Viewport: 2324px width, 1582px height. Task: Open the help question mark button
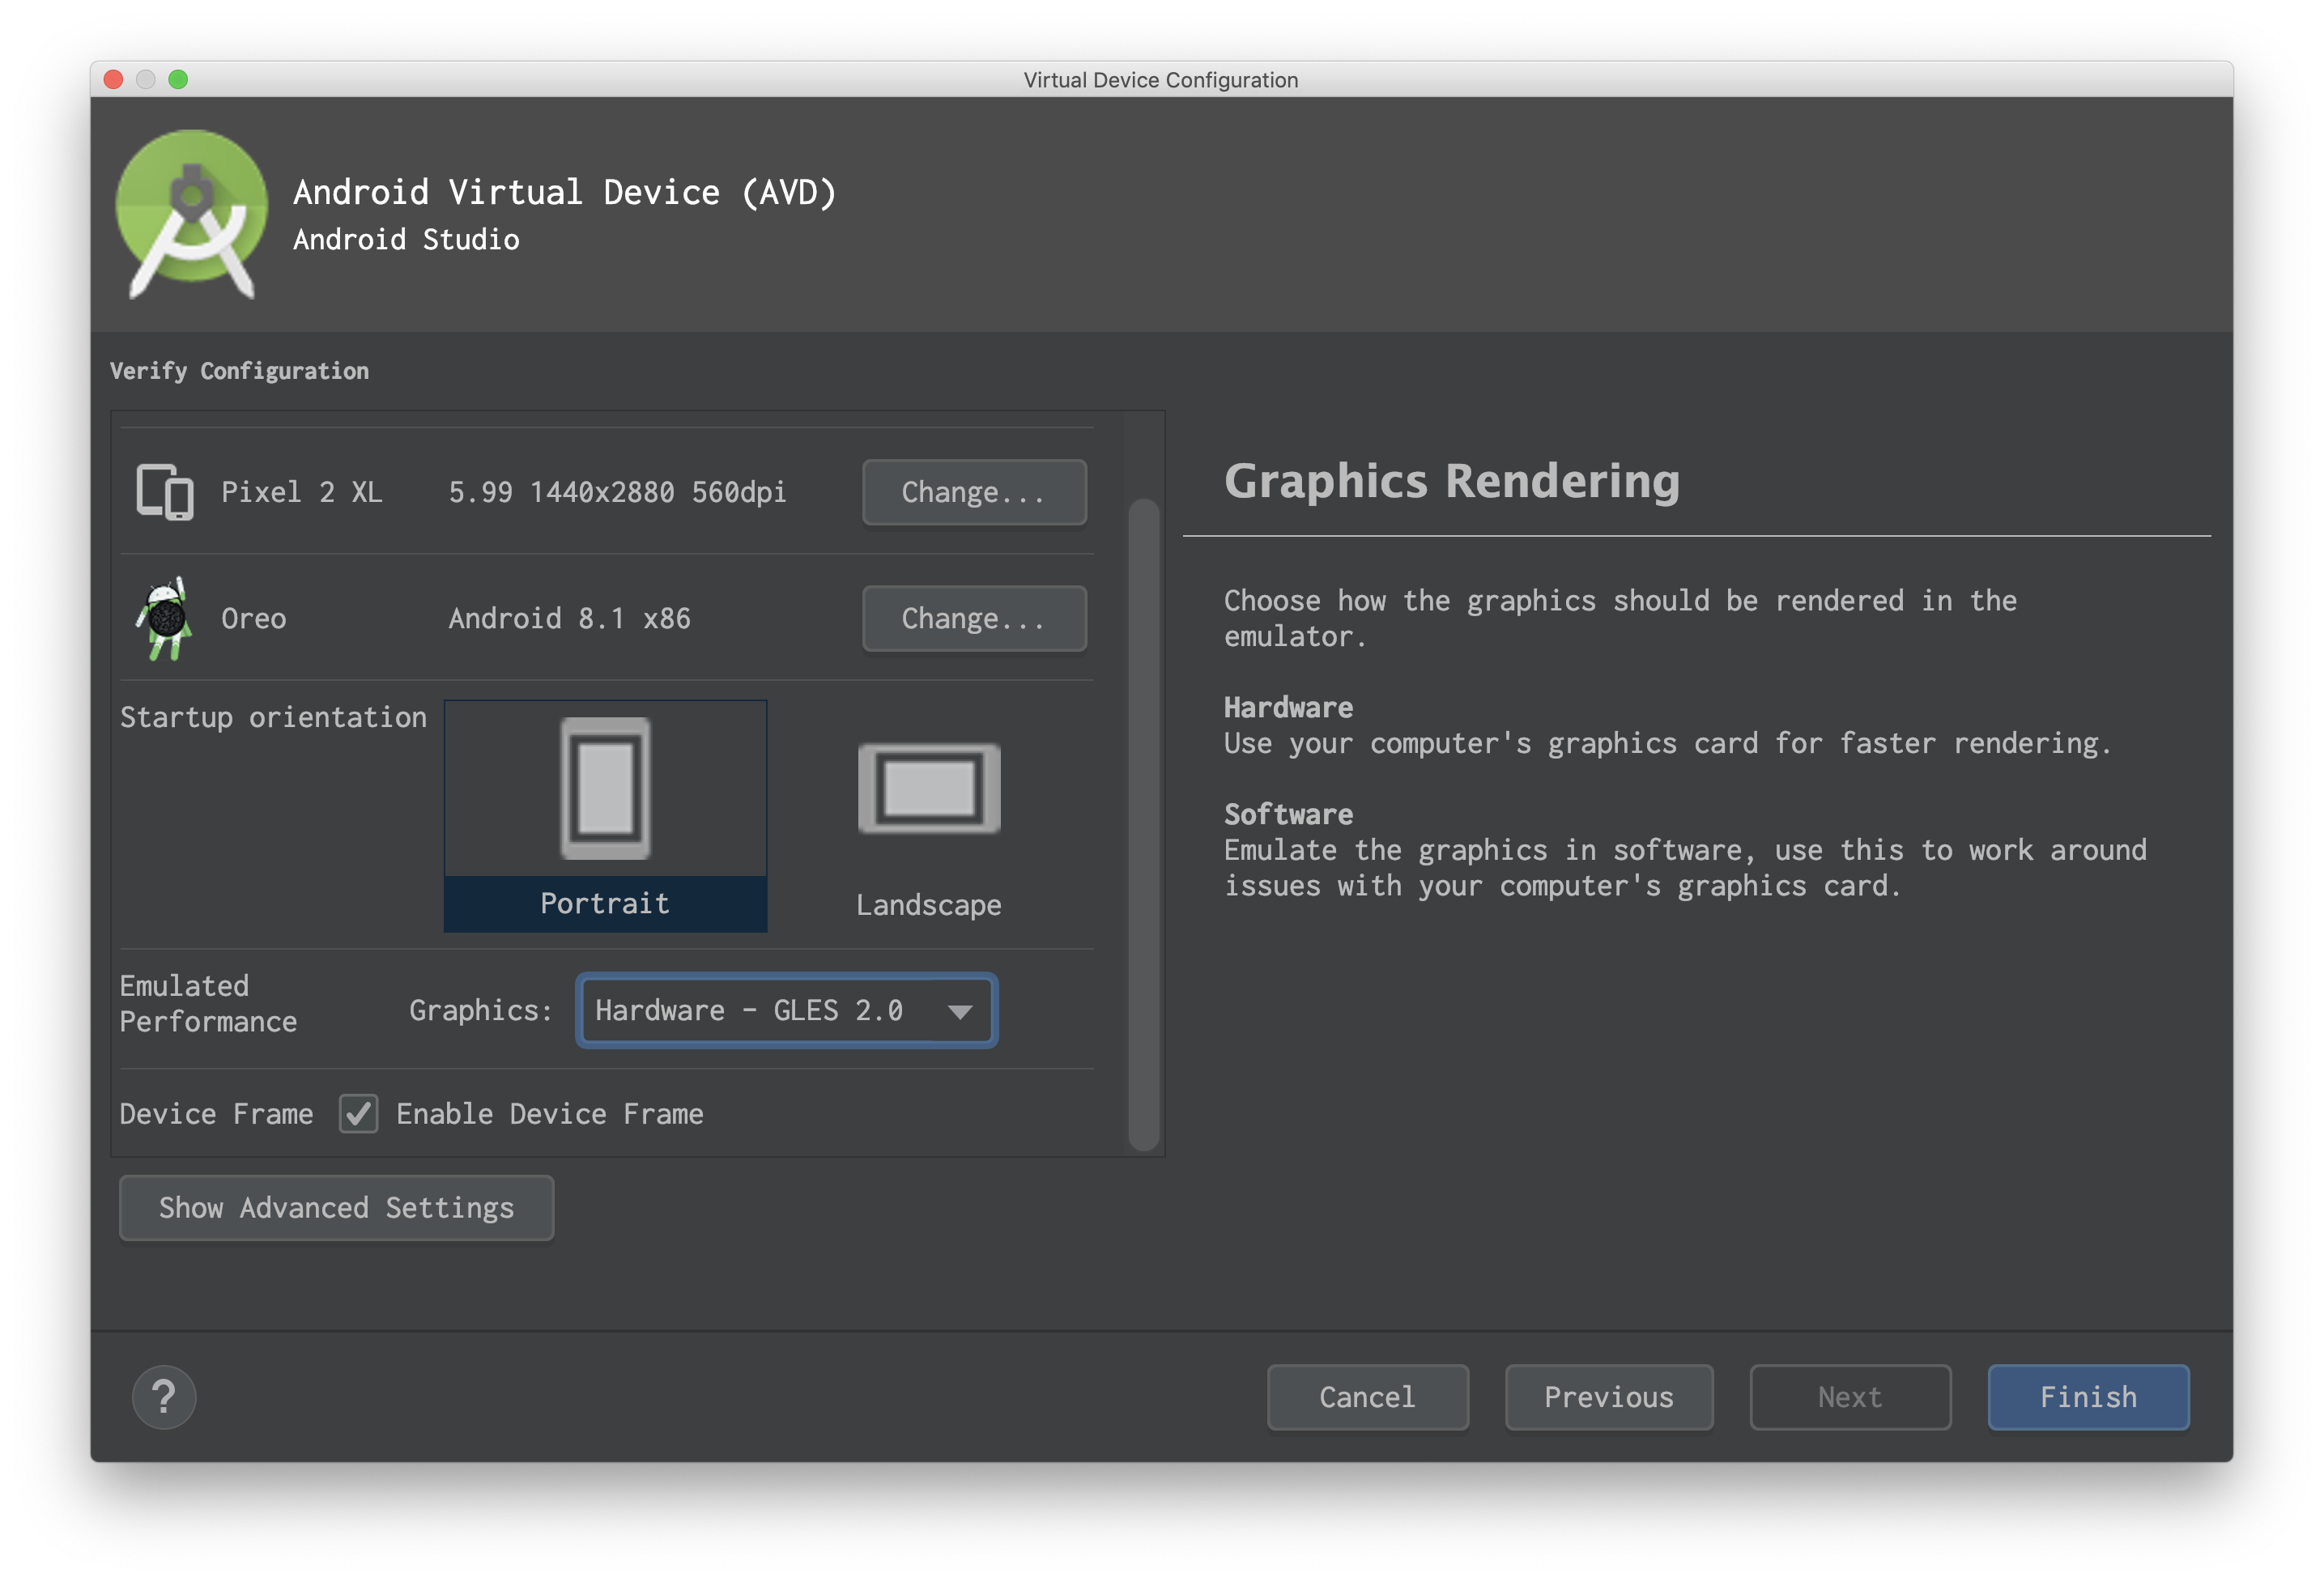164,1396
